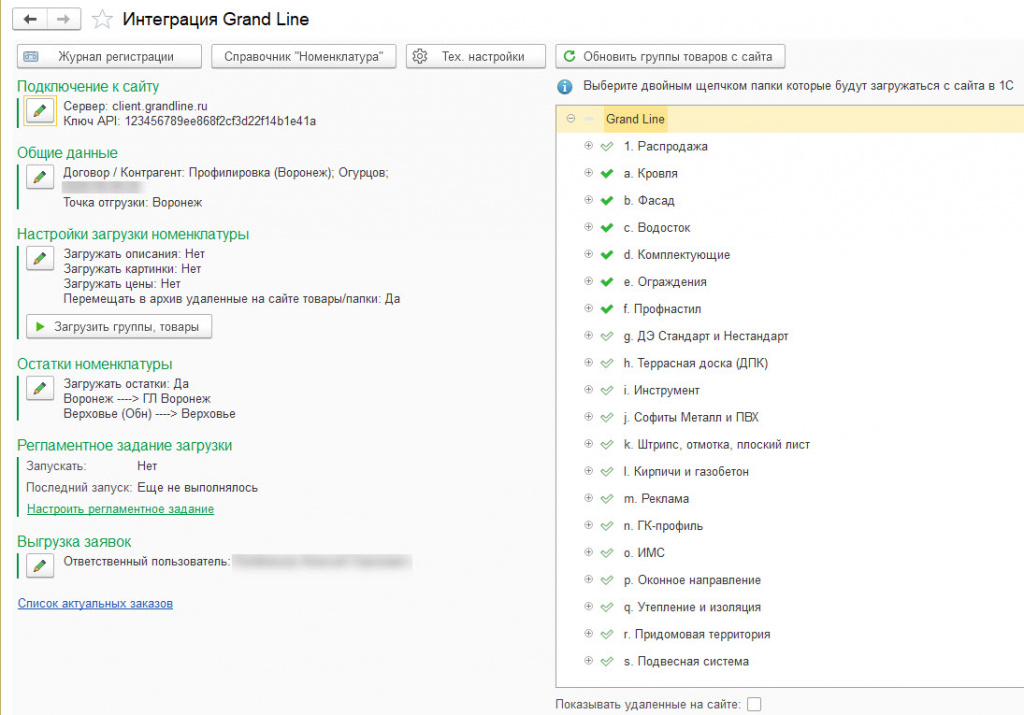This screenshot has width=1024, height=715.
Task: Click the Загружать остатки: Да line
Action: click(x=126, y=384)
